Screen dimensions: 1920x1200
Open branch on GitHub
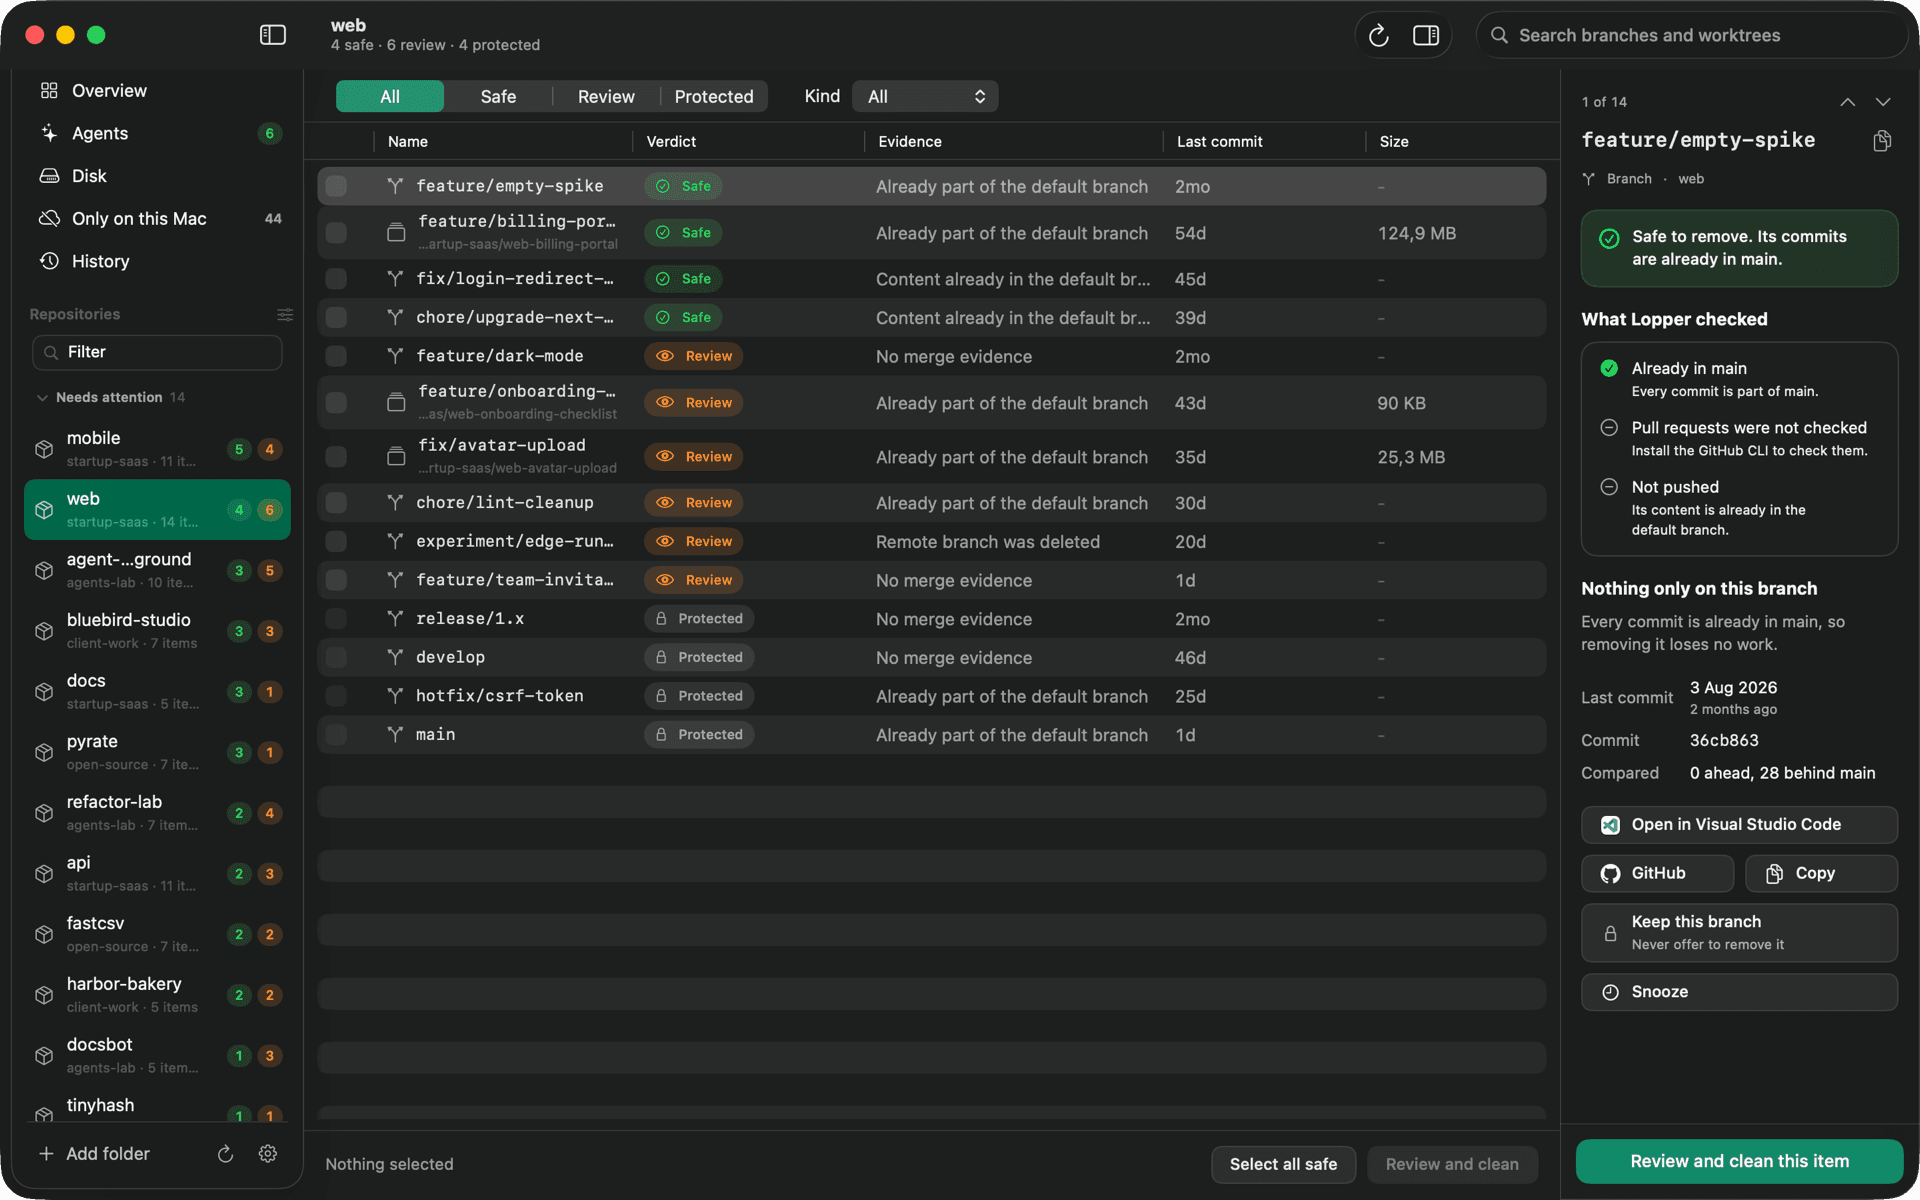pyautogui.click(x=1657, y=873)
